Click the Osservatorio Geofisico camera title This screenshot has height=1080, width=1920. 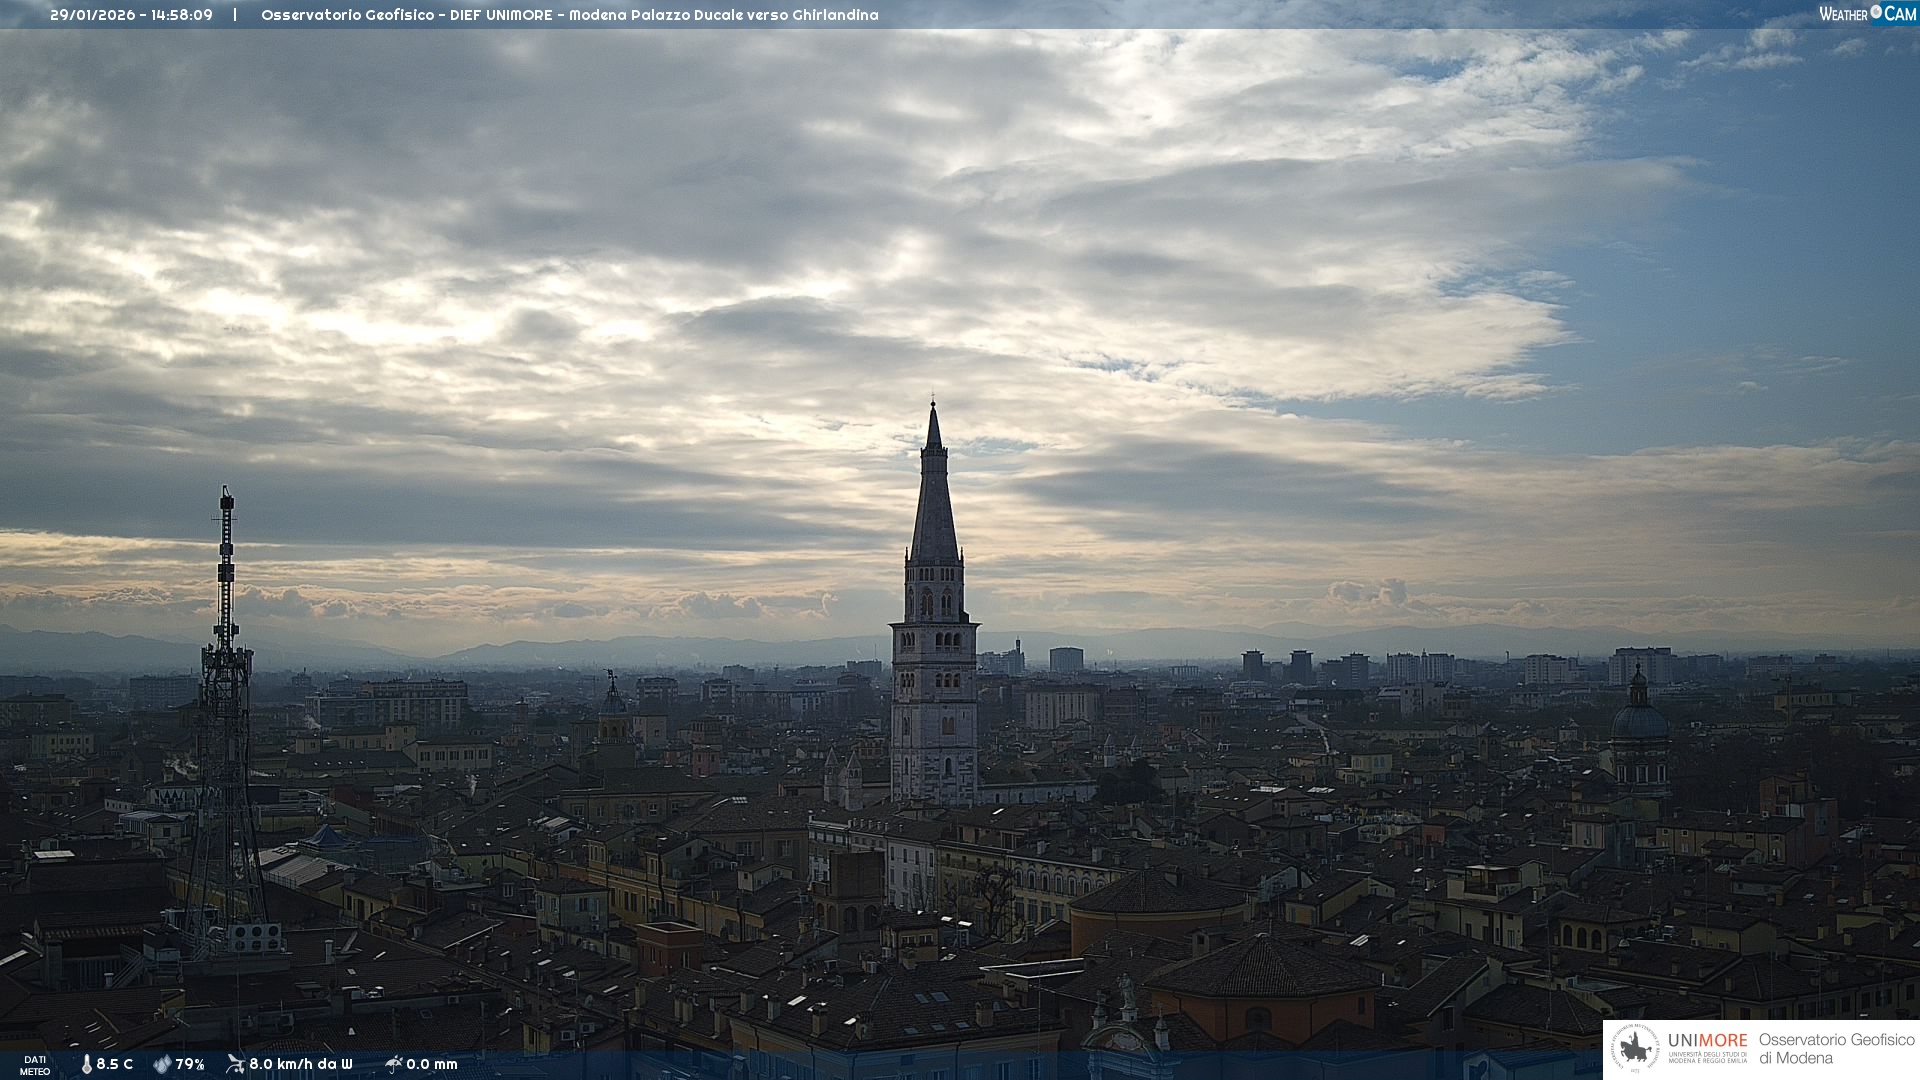coord(348,15)
